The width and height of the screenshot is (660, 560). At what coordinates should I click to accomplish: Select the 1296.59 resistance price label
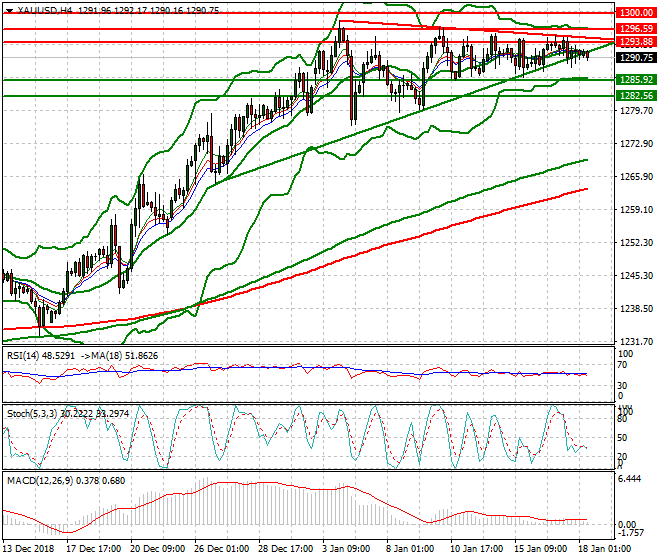click(636, 29)
